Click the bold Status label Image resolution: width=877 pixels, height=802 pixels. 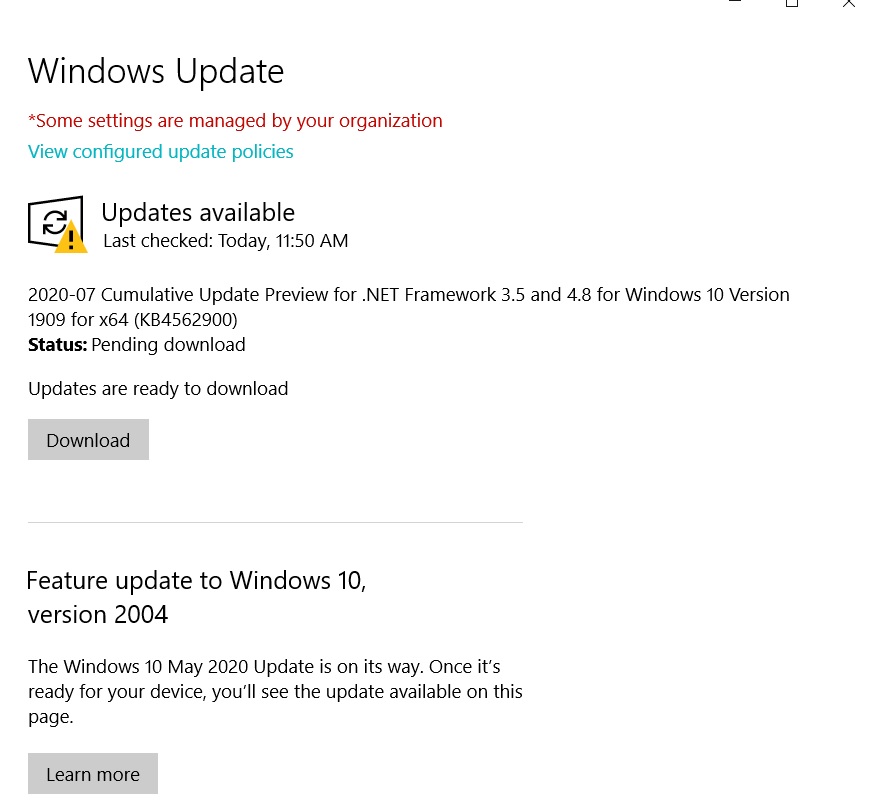coord(57,345)
